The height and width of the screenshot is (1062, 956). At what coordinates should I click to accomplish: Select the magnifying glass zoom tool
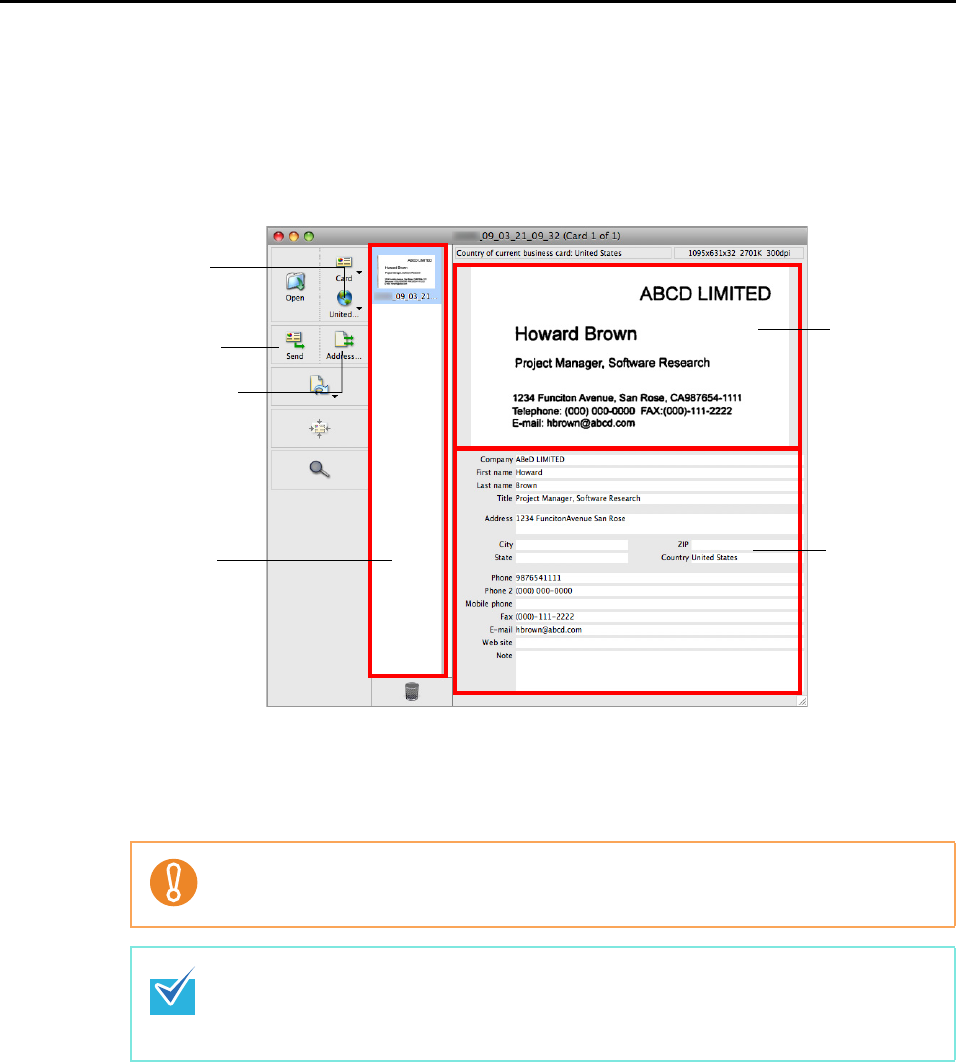319,469
